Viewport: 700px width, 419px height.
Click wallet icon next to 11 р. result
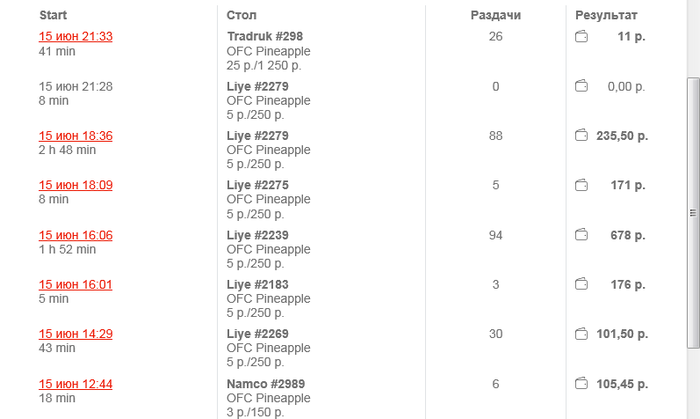click(582, 37)
